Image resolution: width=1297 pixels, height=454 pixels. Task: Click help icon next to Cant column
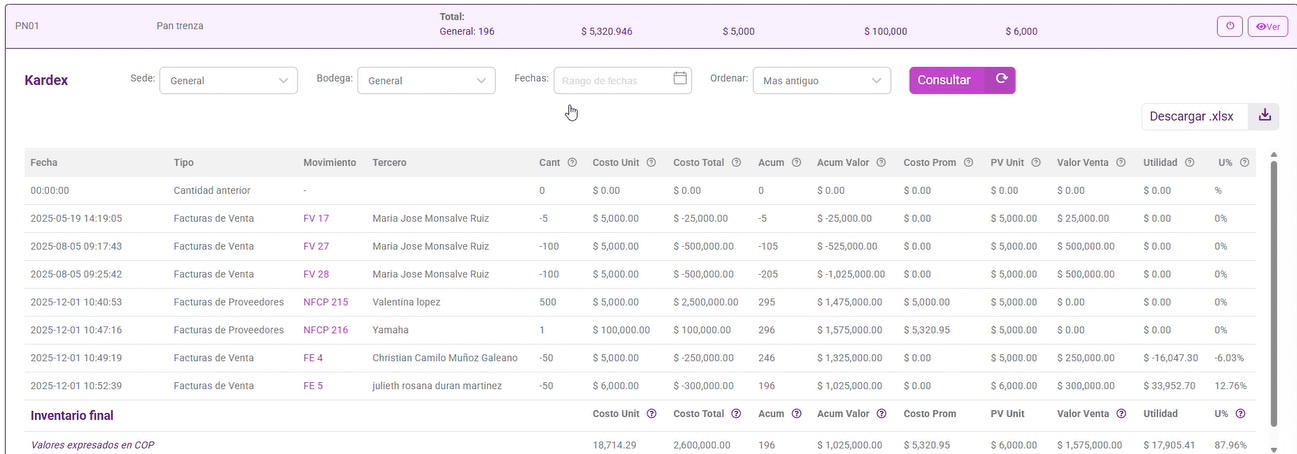coord(572,163)
